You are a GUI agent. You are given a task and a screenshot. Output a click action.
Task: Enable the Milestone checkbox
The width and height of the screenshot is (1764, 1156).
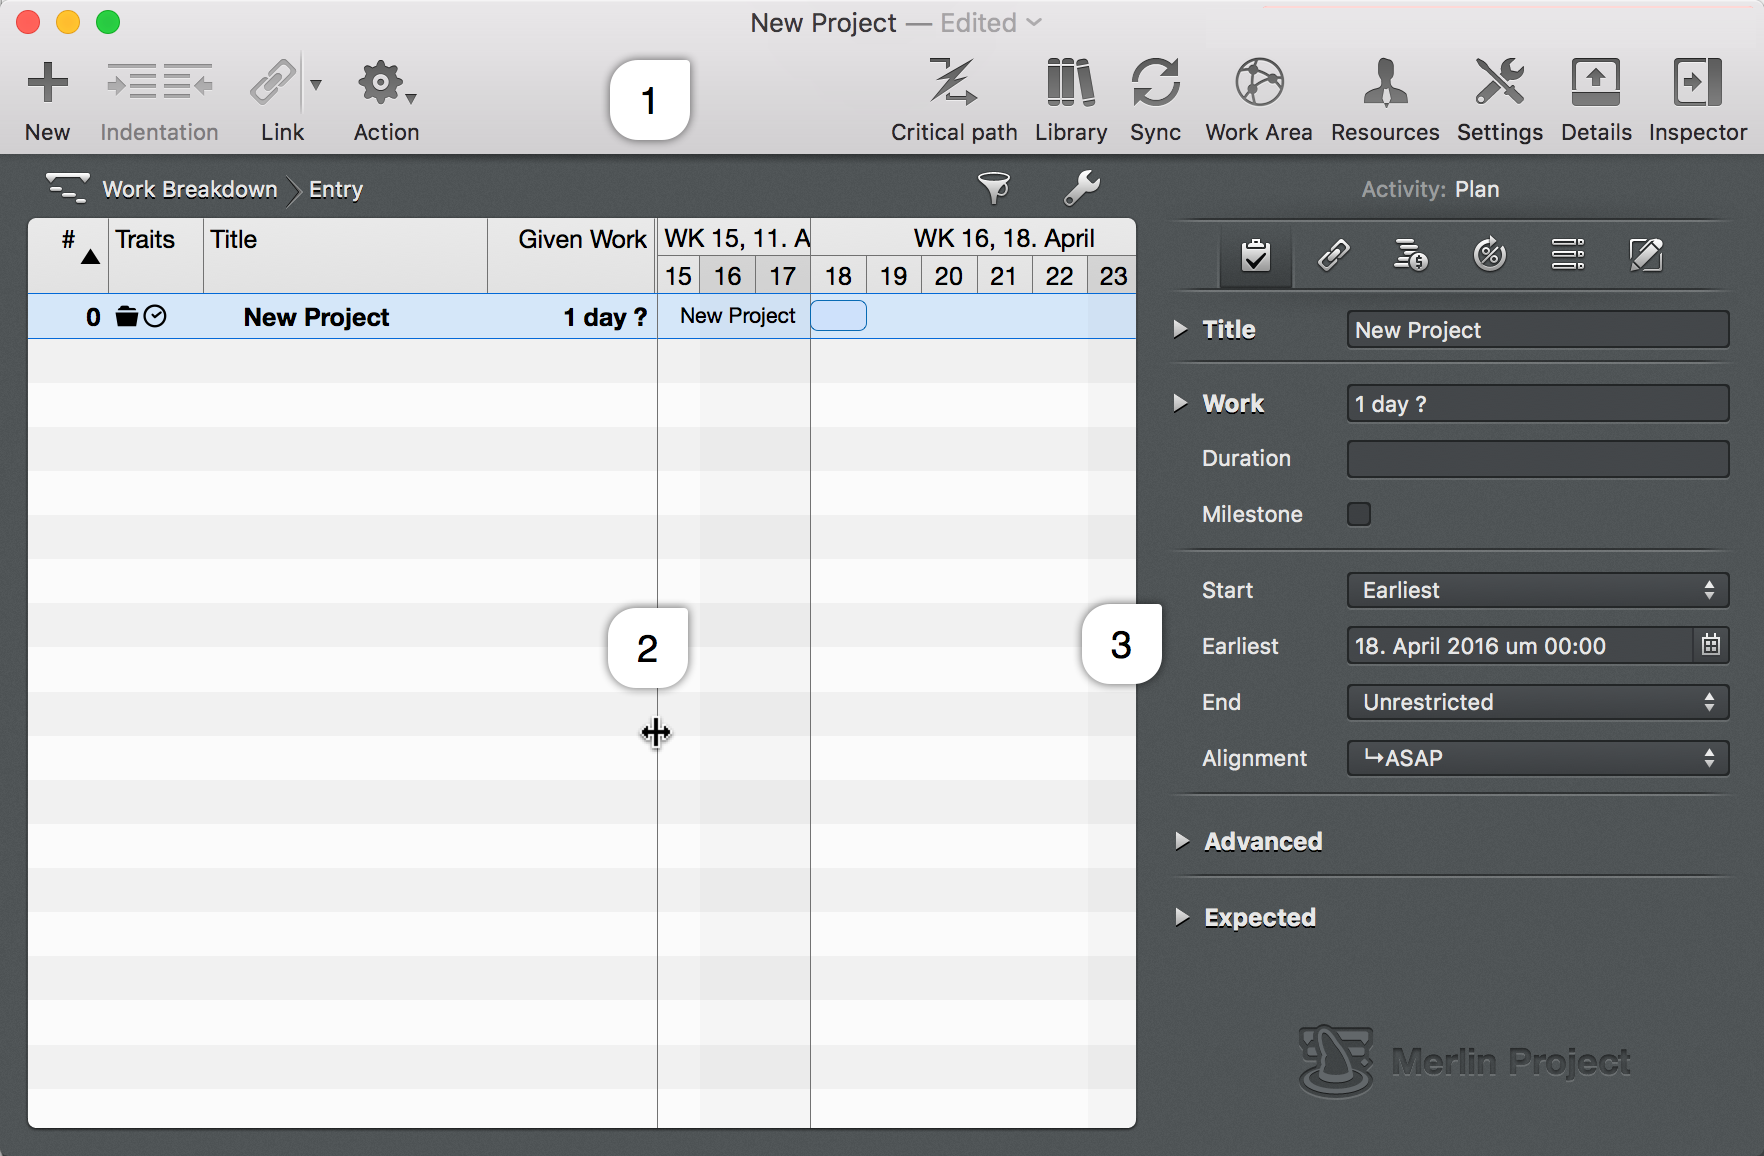pos(1359,514)
